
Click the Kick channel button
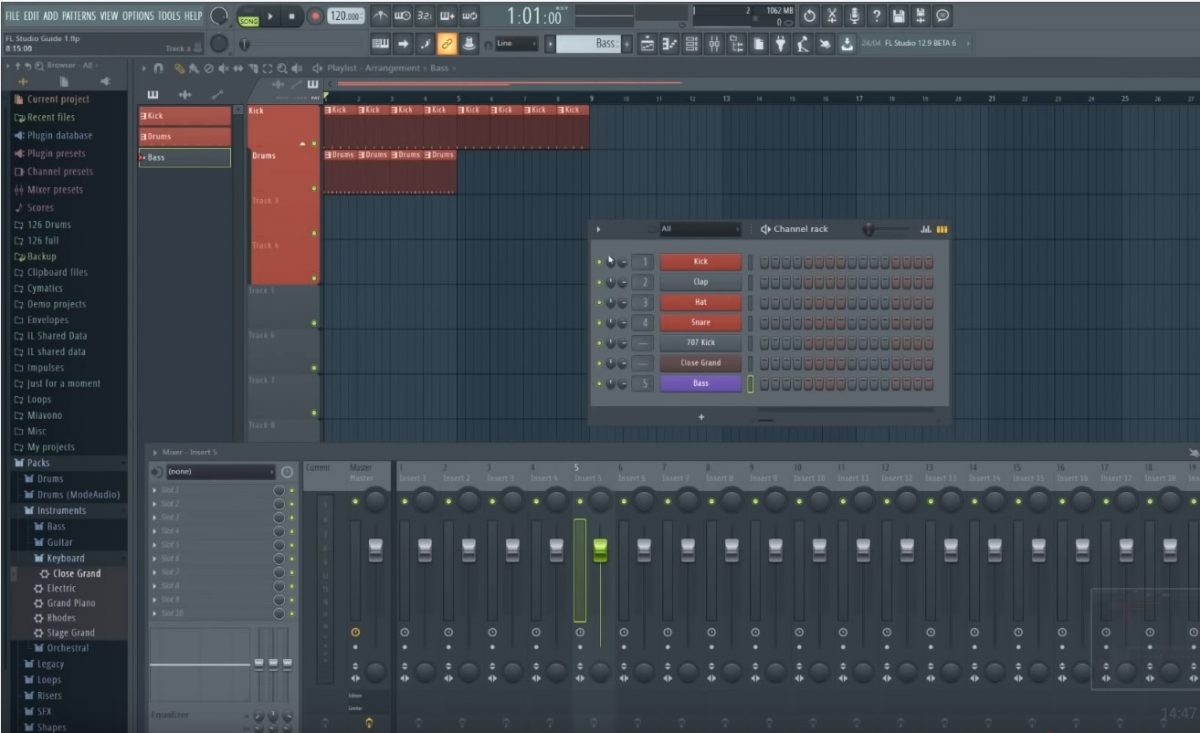point(700,262)
